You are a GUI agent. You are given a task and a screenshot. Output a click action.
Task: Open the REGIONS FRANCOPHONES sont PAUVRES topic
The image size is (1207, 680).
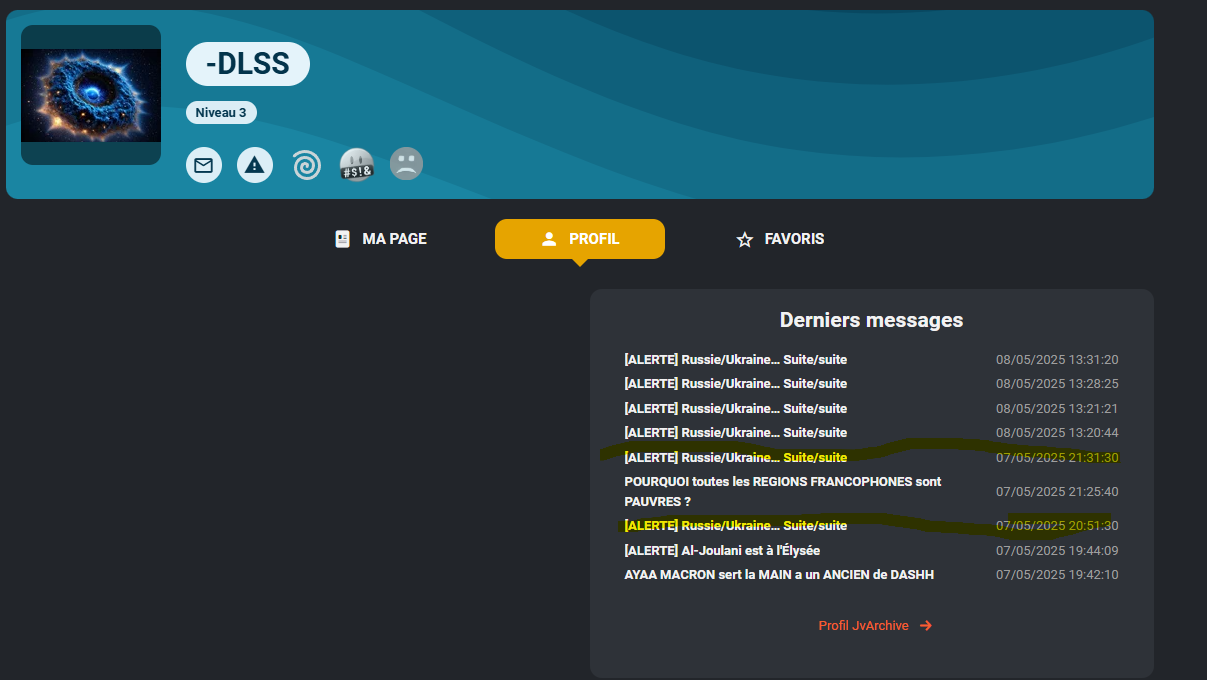[x=782, y=491]
